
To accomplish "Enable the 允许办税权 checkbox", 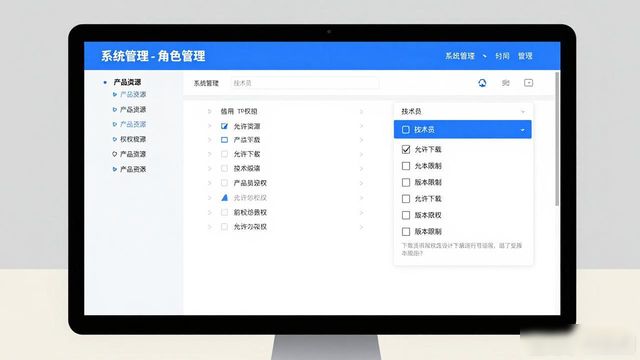I will 224,227.
